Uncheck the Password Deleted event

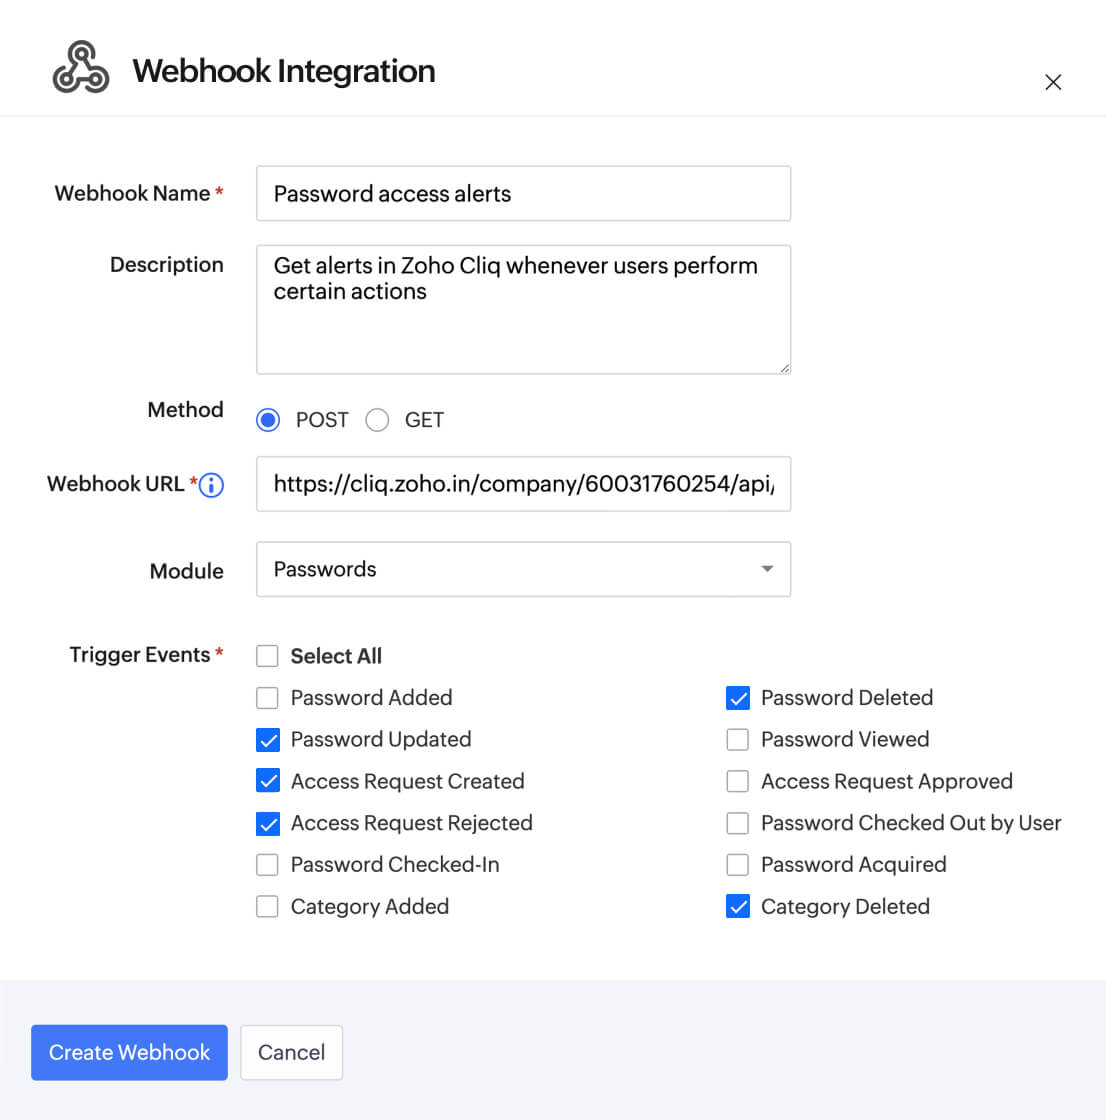pyautogui.click(x=738, y=698)
